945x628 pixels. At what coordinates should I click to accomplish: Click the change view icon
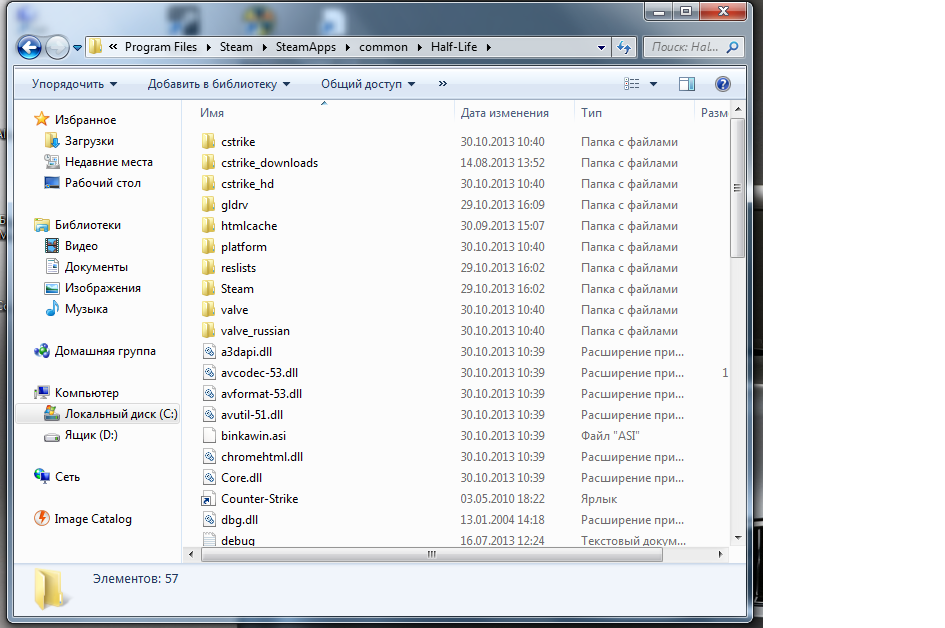632,84
